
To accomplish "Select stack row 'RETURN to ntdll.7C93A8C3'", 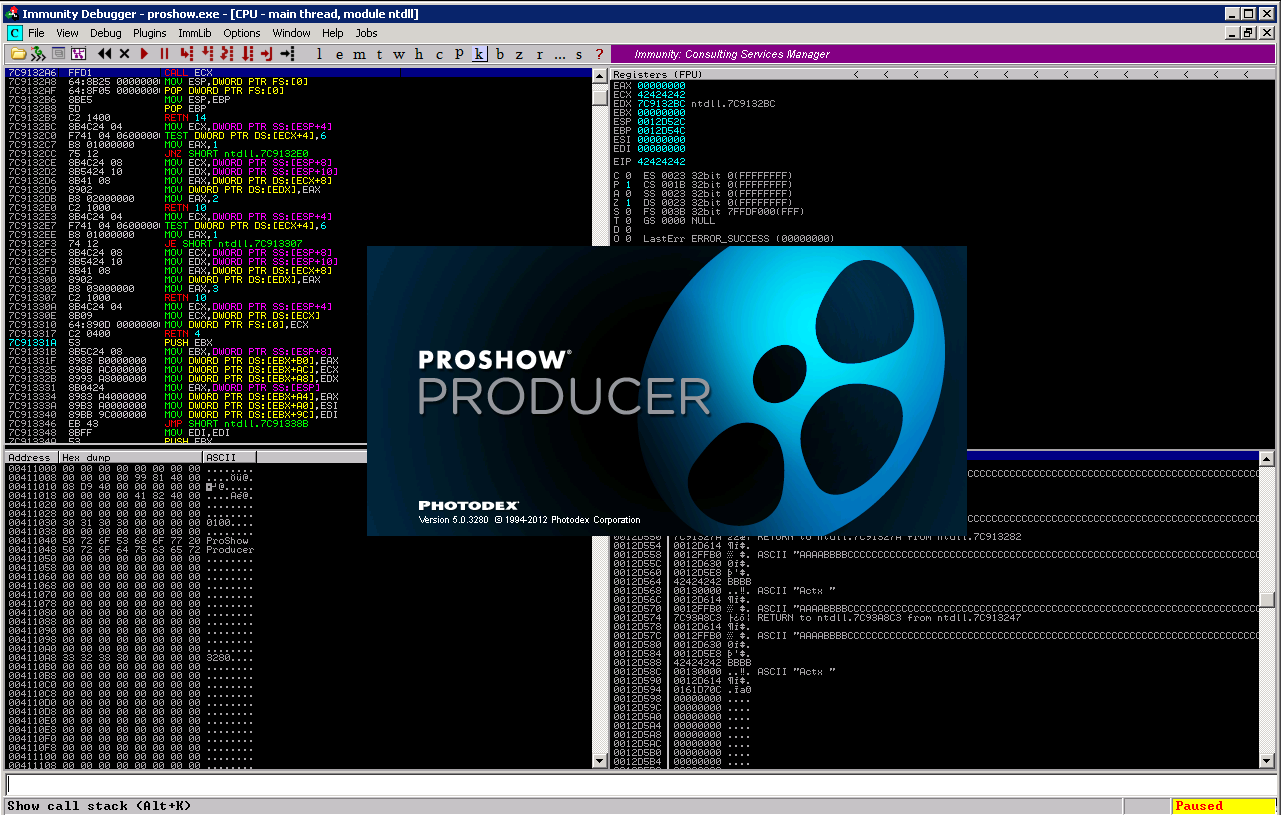I will click(x=935, y=618).
